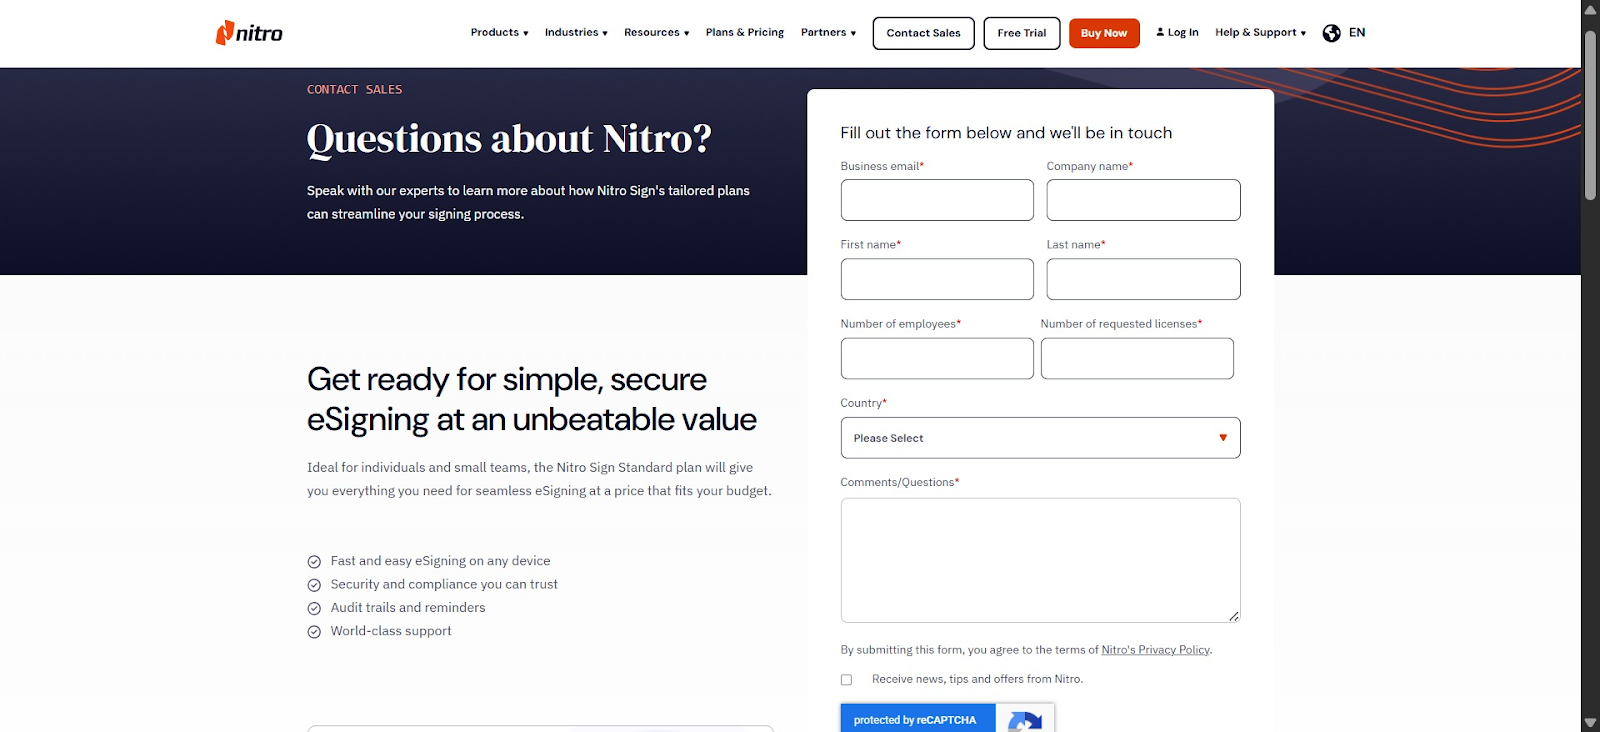The width and height of the screenshot is (1600, 732).
Task: Start a Free Trial
Action: (1022, 33)
